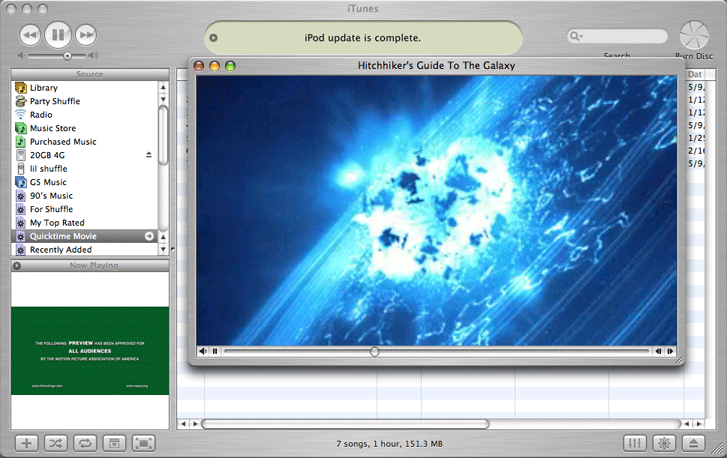Click the GS Music playlist icon
Viewport: 727px width, 458px height.
(x=21, y=182)
